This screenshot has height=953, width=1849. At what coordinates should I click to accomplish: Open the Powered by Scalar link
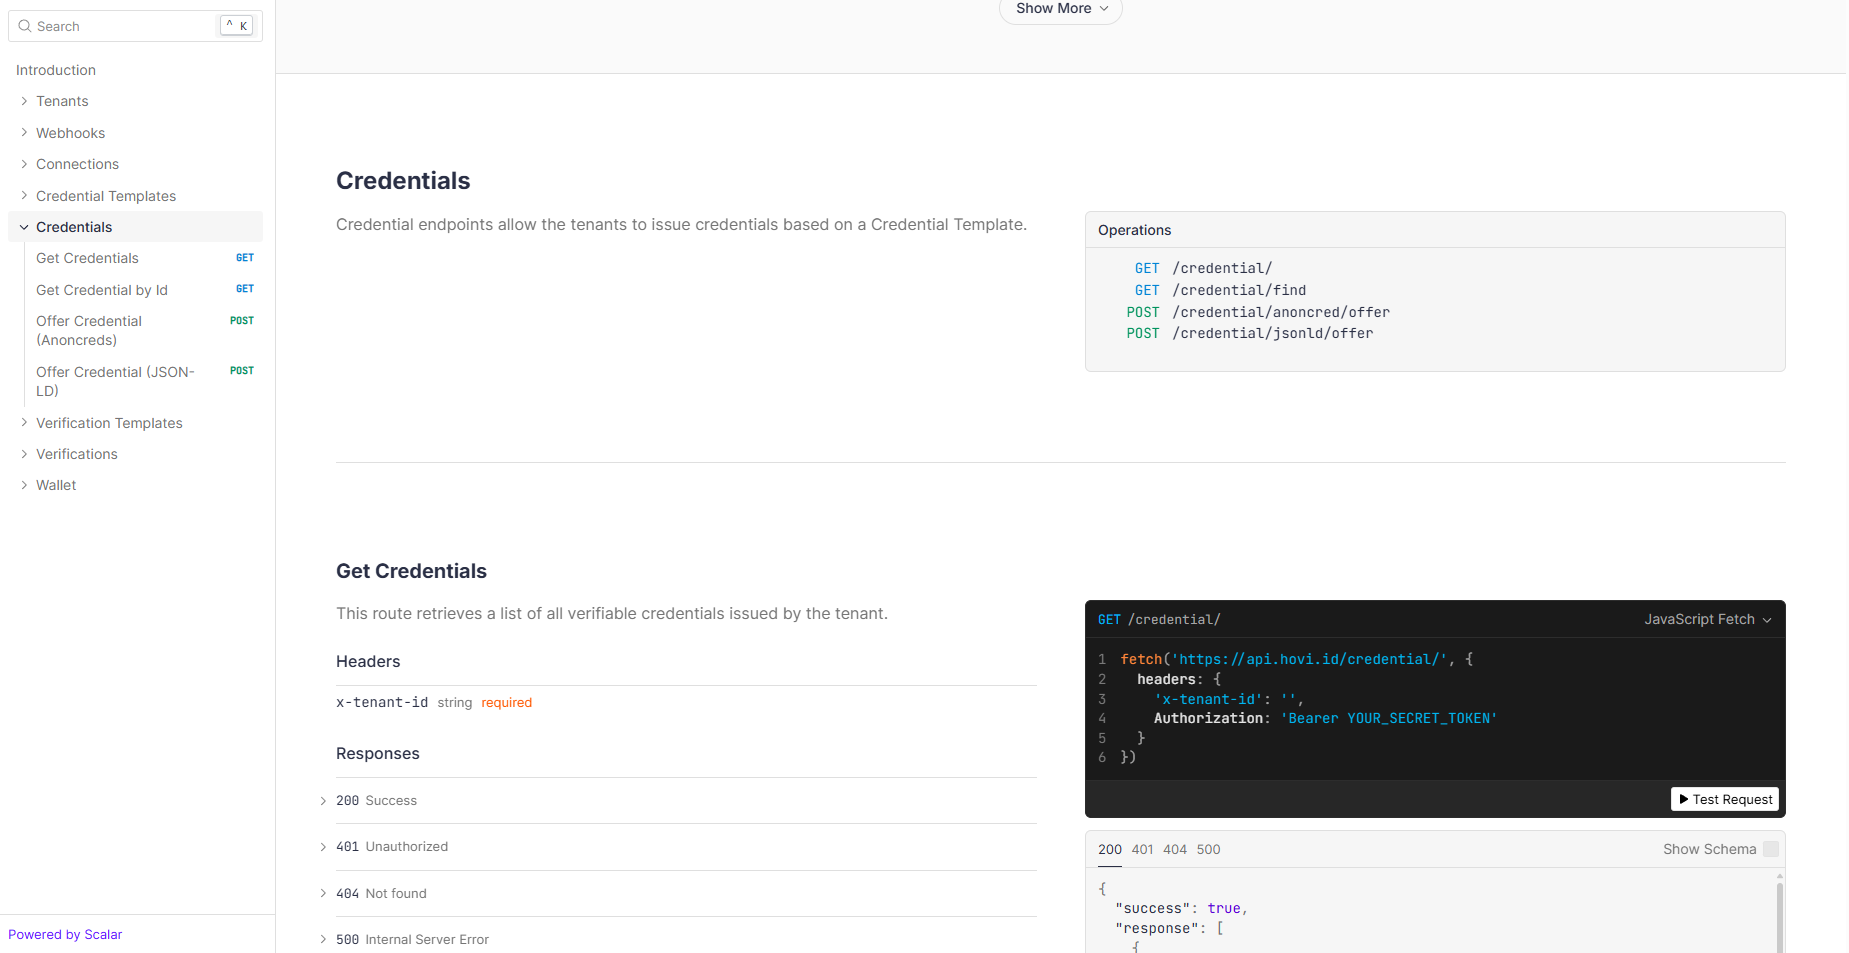pos(65,935)
